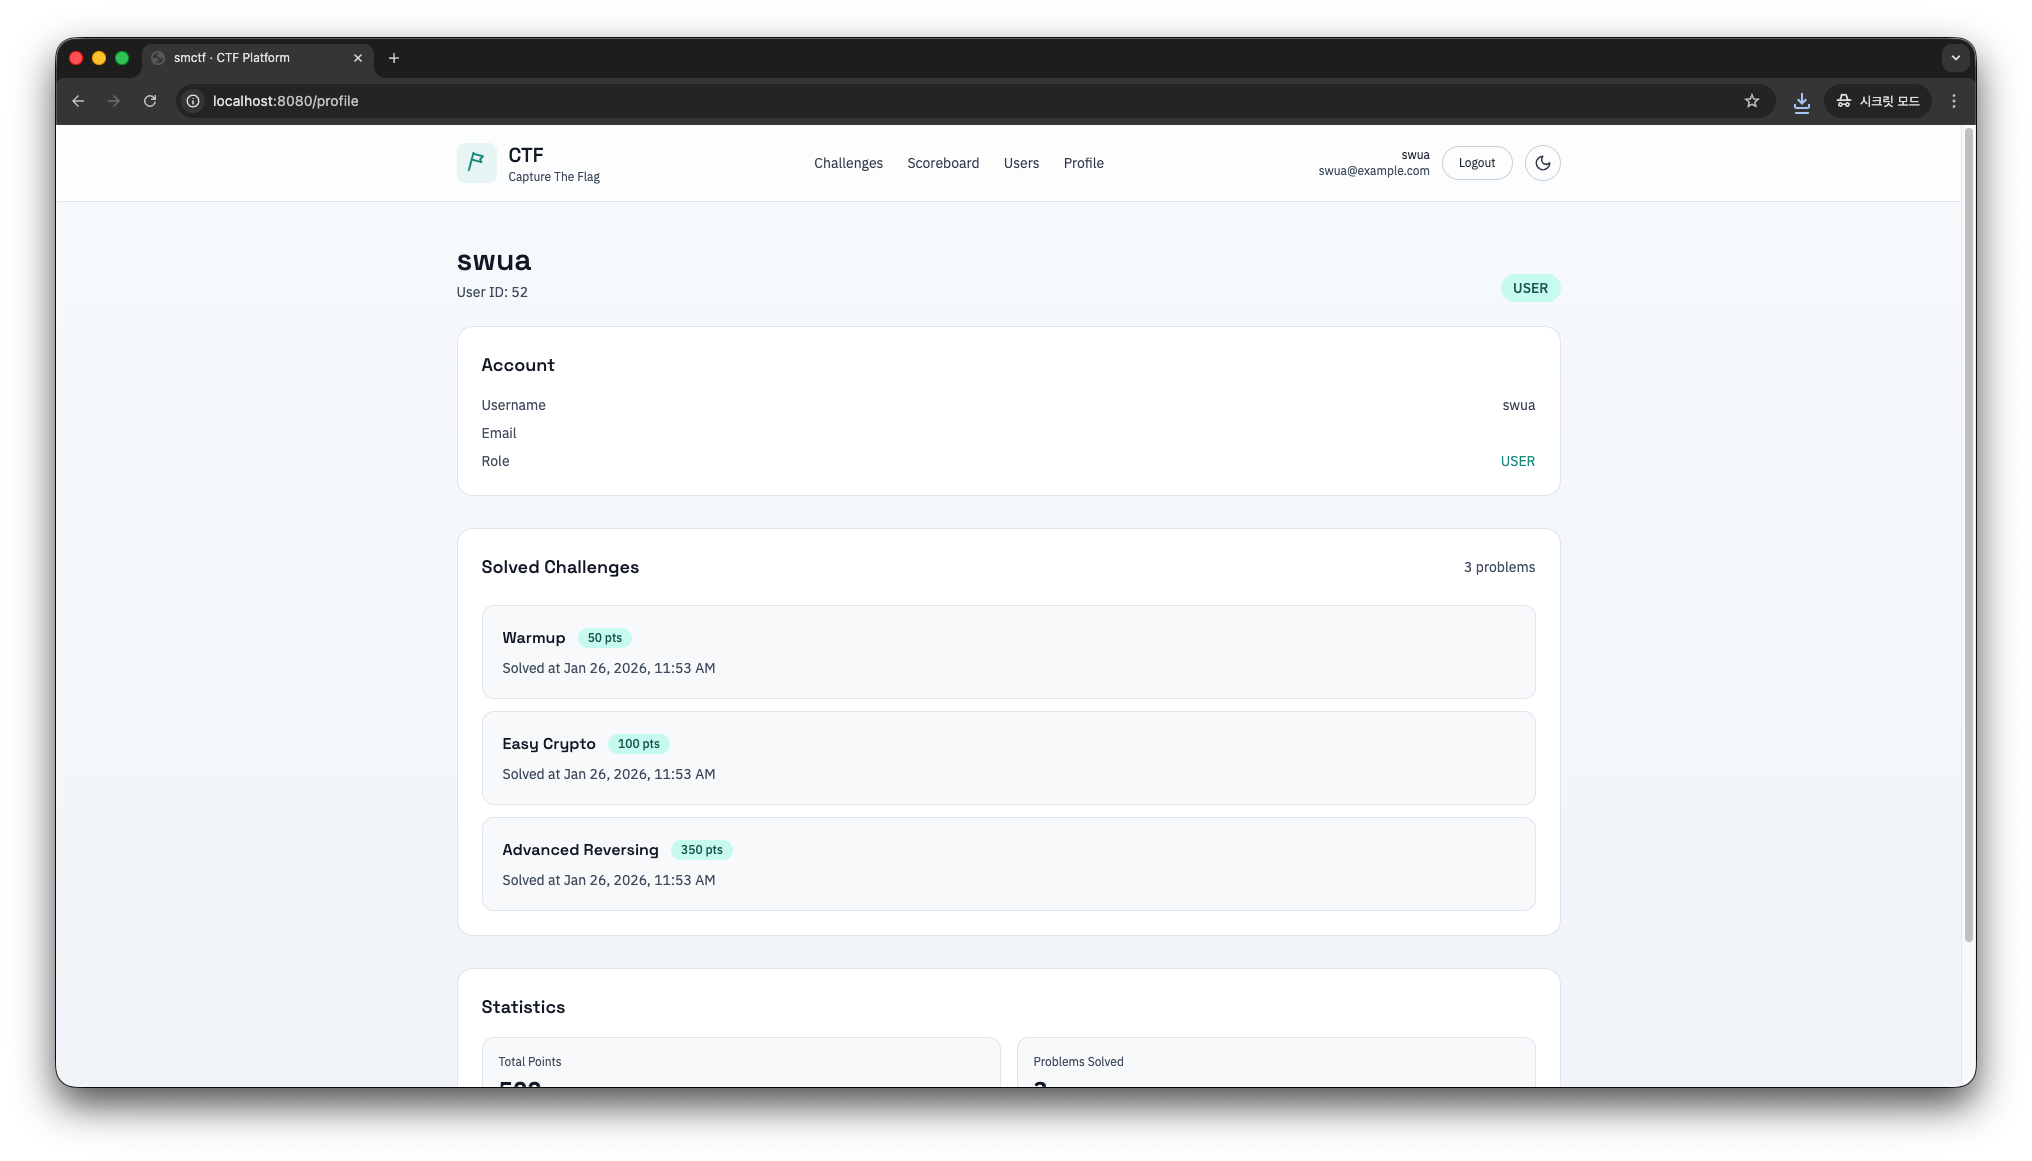The height and width of the screenshot is (1161, 2032).
Task: Click the browser back arrow
Action: tap(78, 101)
